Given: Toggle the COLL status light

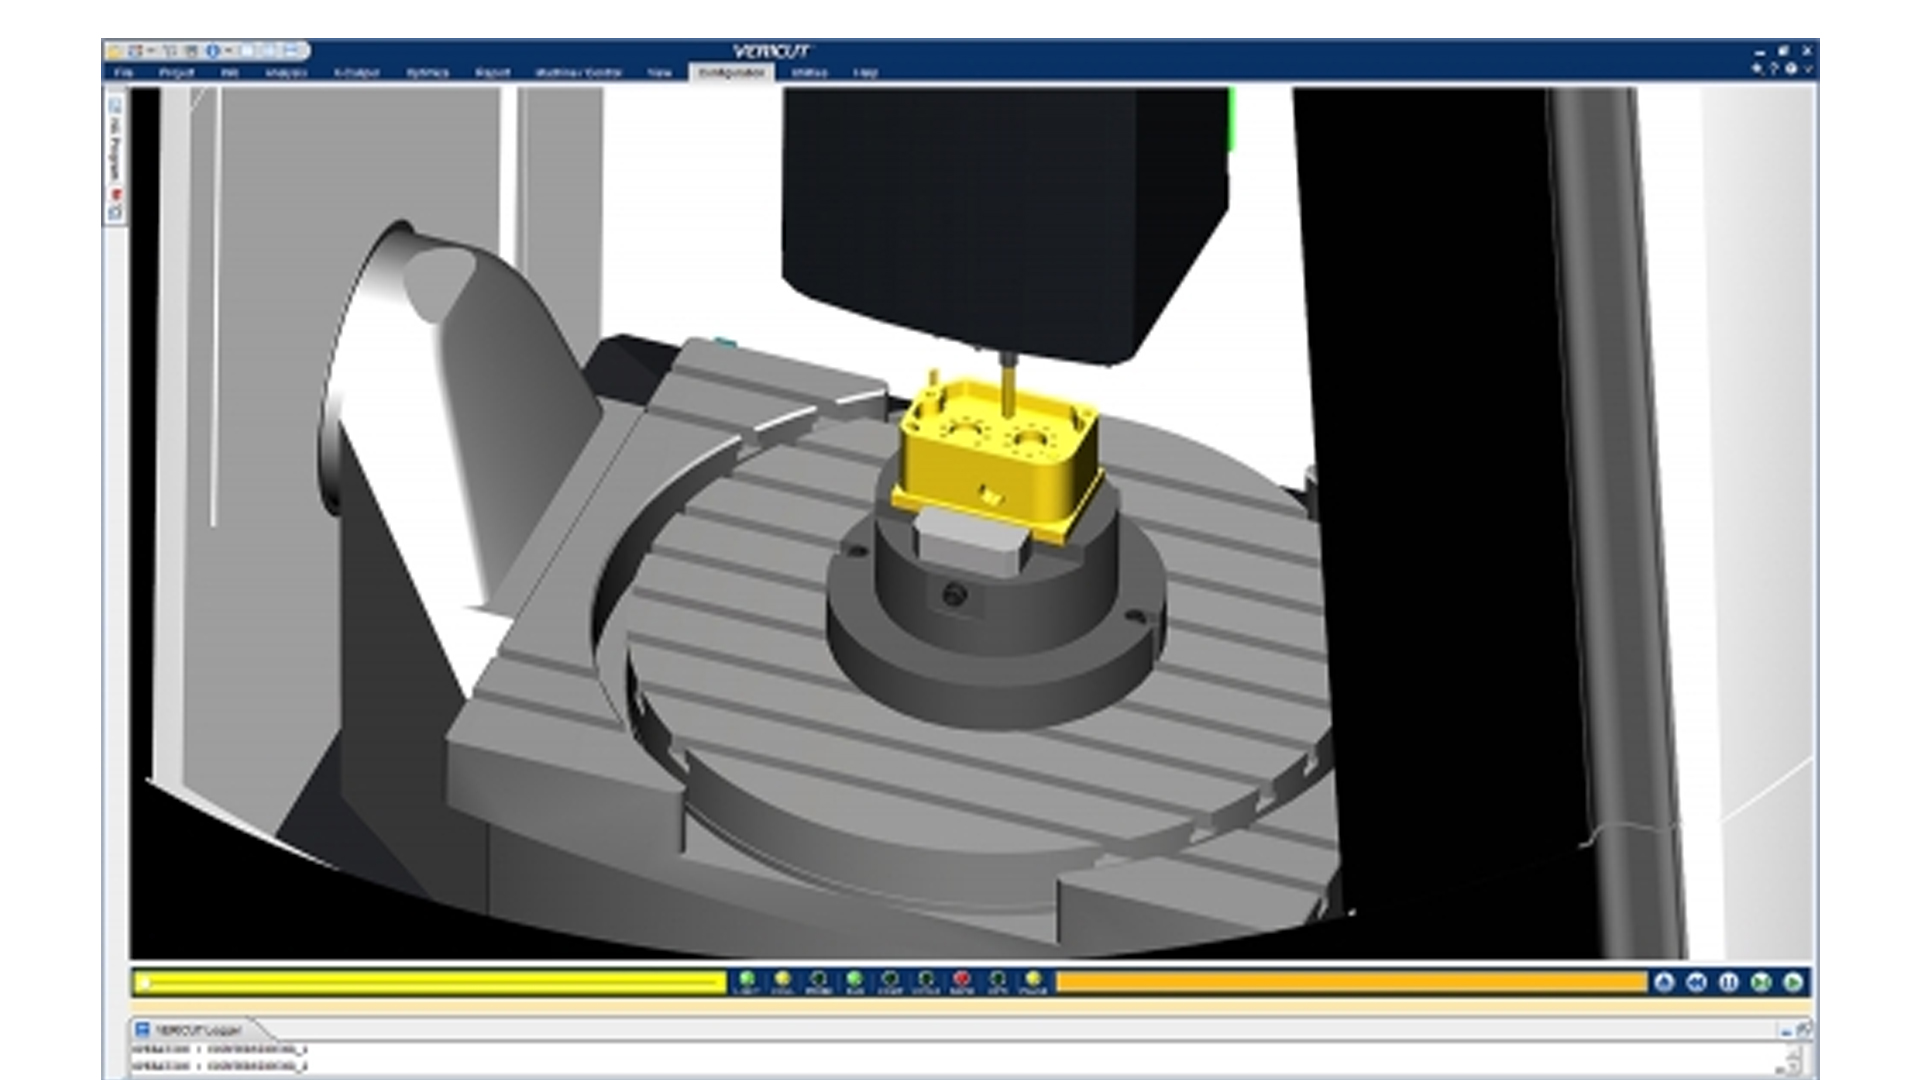Looking at the screenshot, I should pos(782,979).
